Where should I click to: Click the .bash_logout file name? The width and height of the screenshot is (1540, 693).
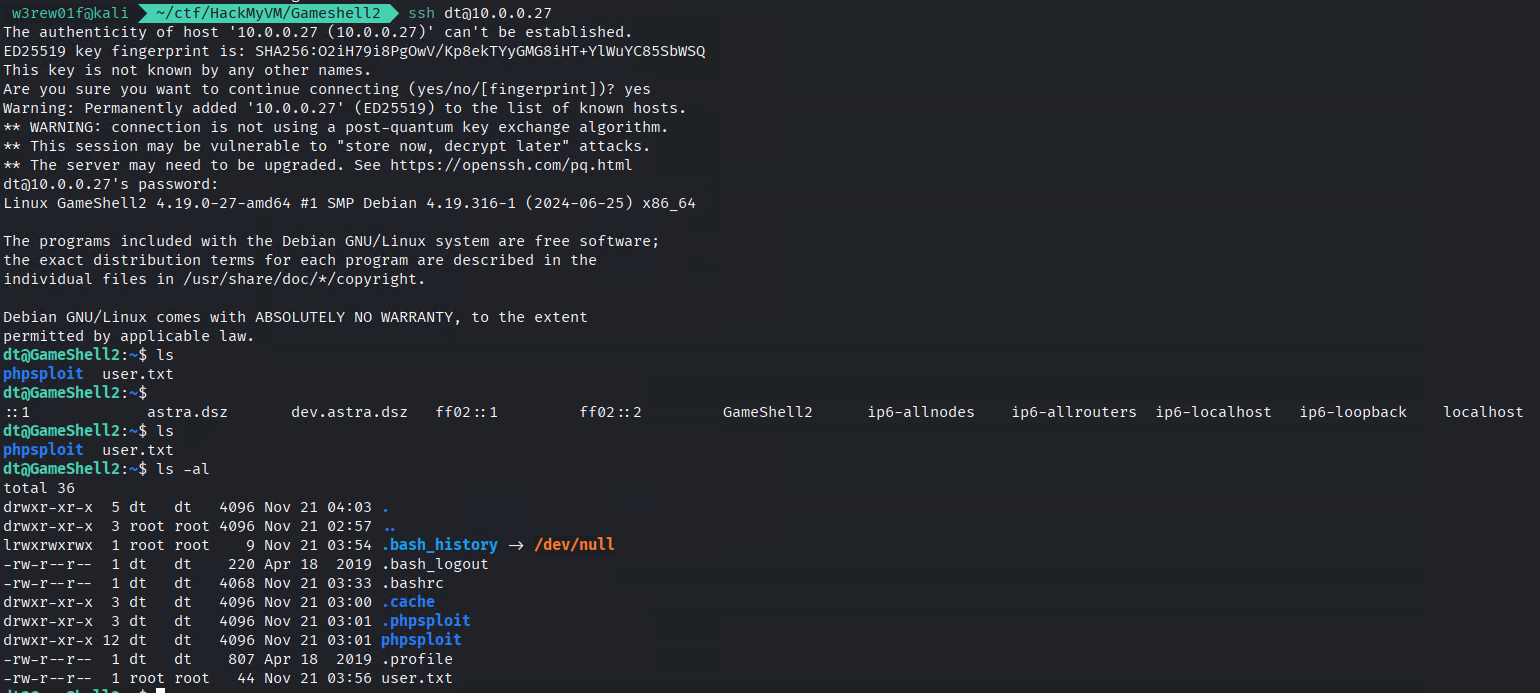tap(434, 564)
